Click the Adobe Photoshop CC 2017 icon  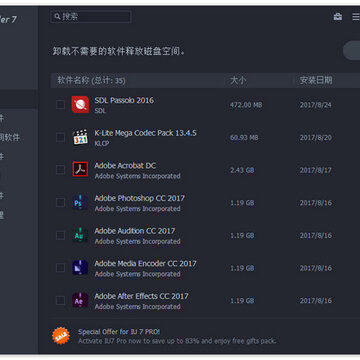(80, 202)
